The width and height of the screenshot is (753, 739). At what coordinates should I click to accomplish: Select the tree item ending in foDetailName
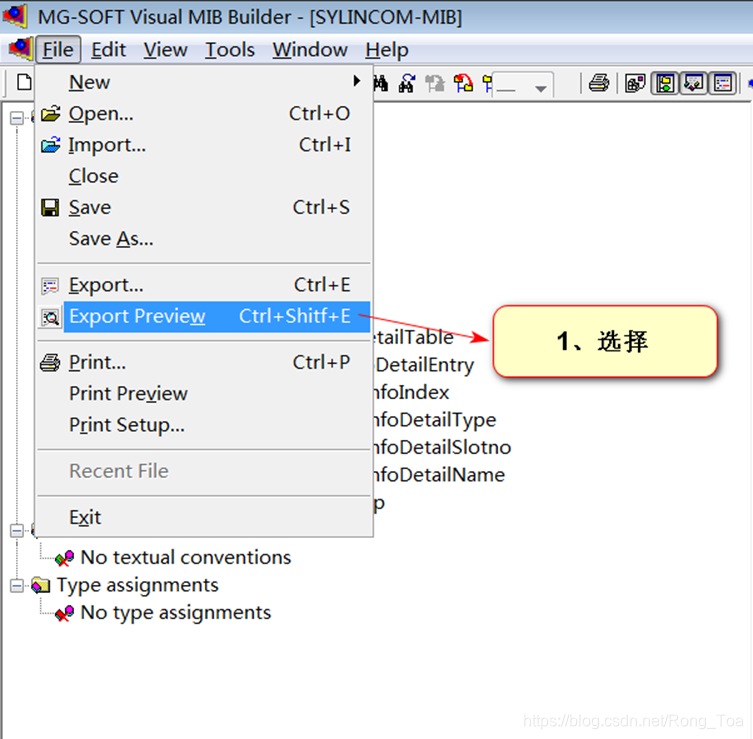coord(440,475)
